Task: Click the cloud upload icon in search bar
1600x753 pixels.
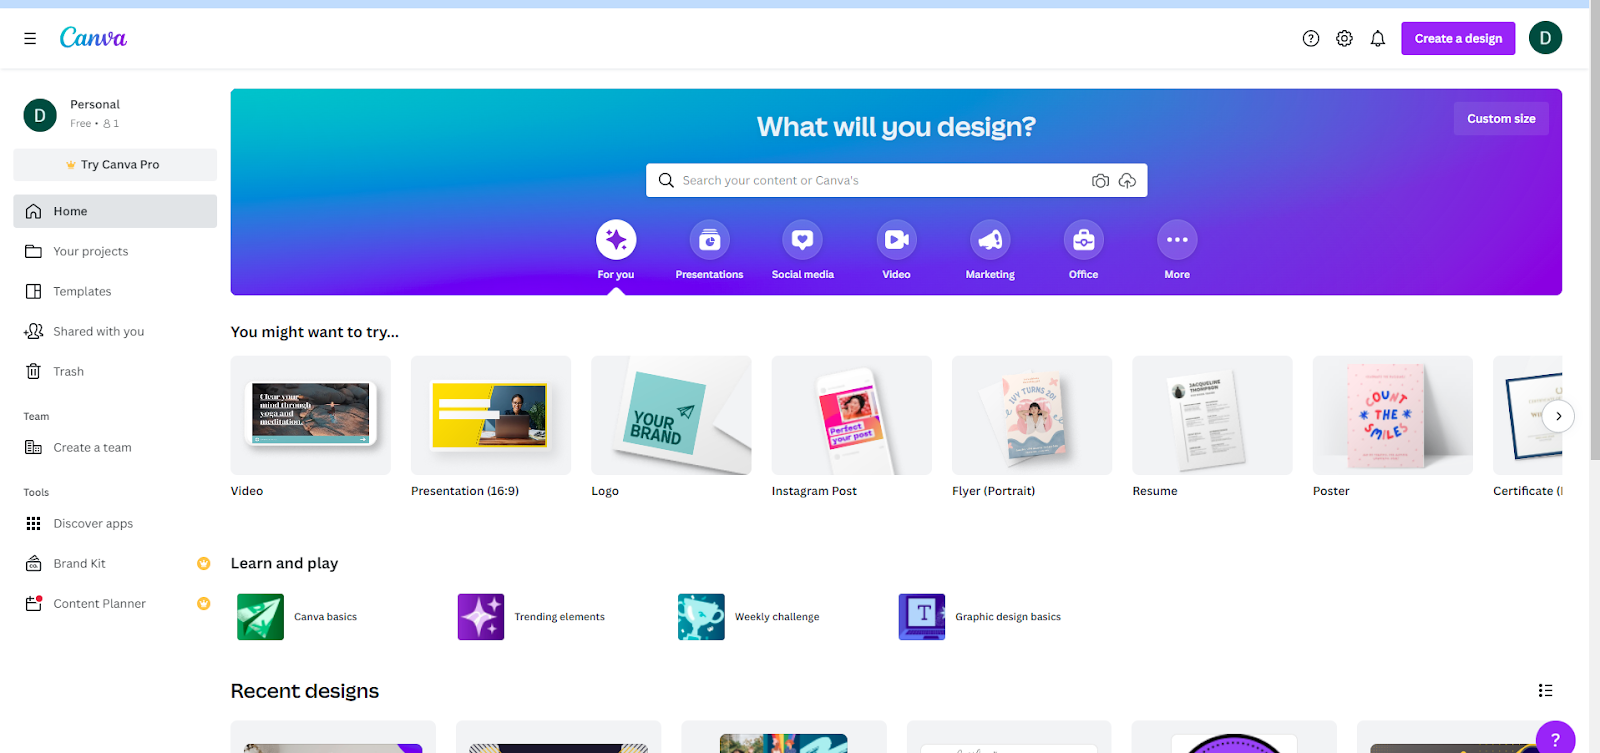Action: tap(1127, 181)
